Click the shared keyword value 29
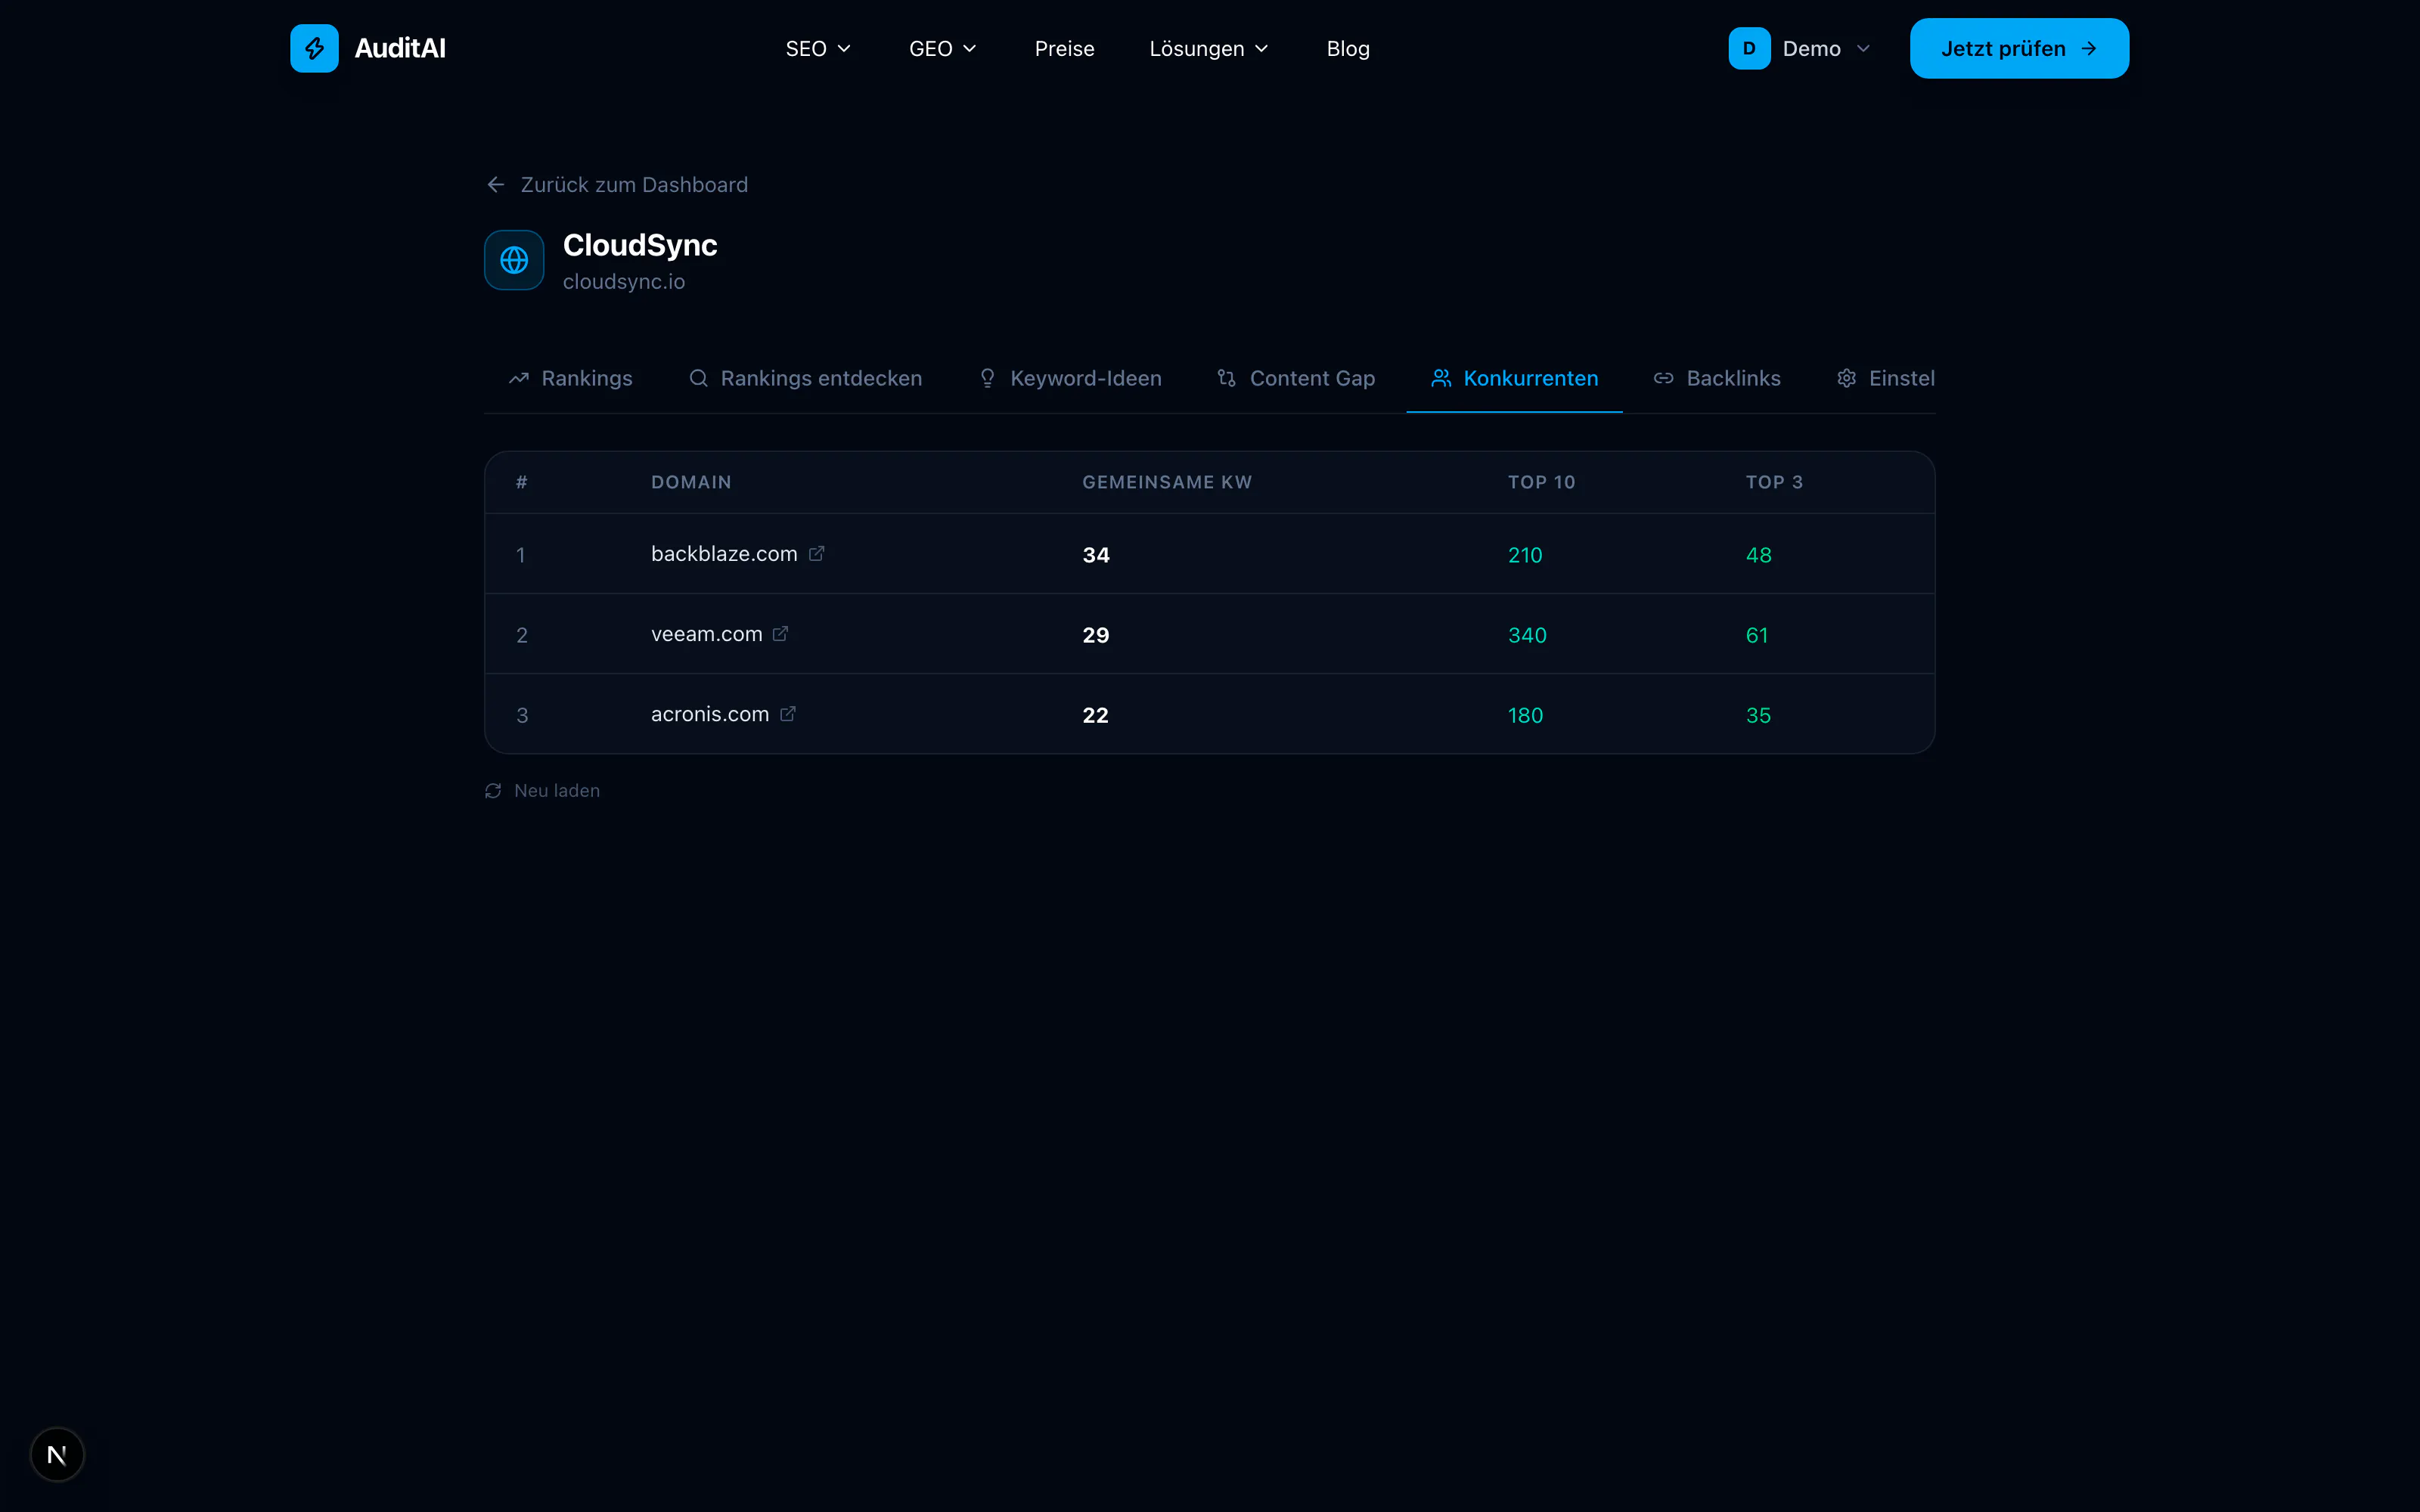 [1096, 635]
